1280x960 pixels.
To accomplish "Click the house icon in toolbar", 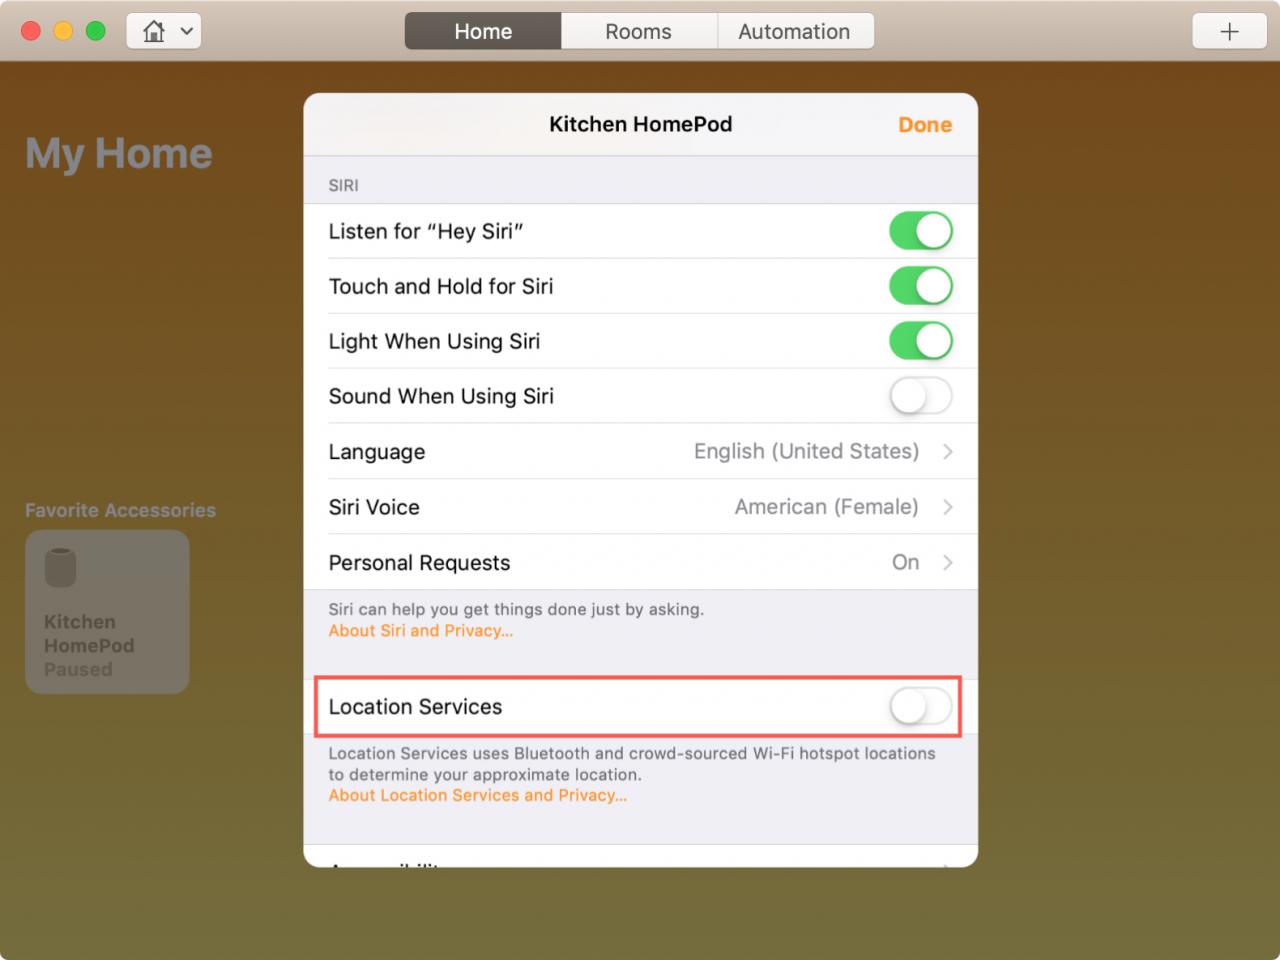I will 154,31.
